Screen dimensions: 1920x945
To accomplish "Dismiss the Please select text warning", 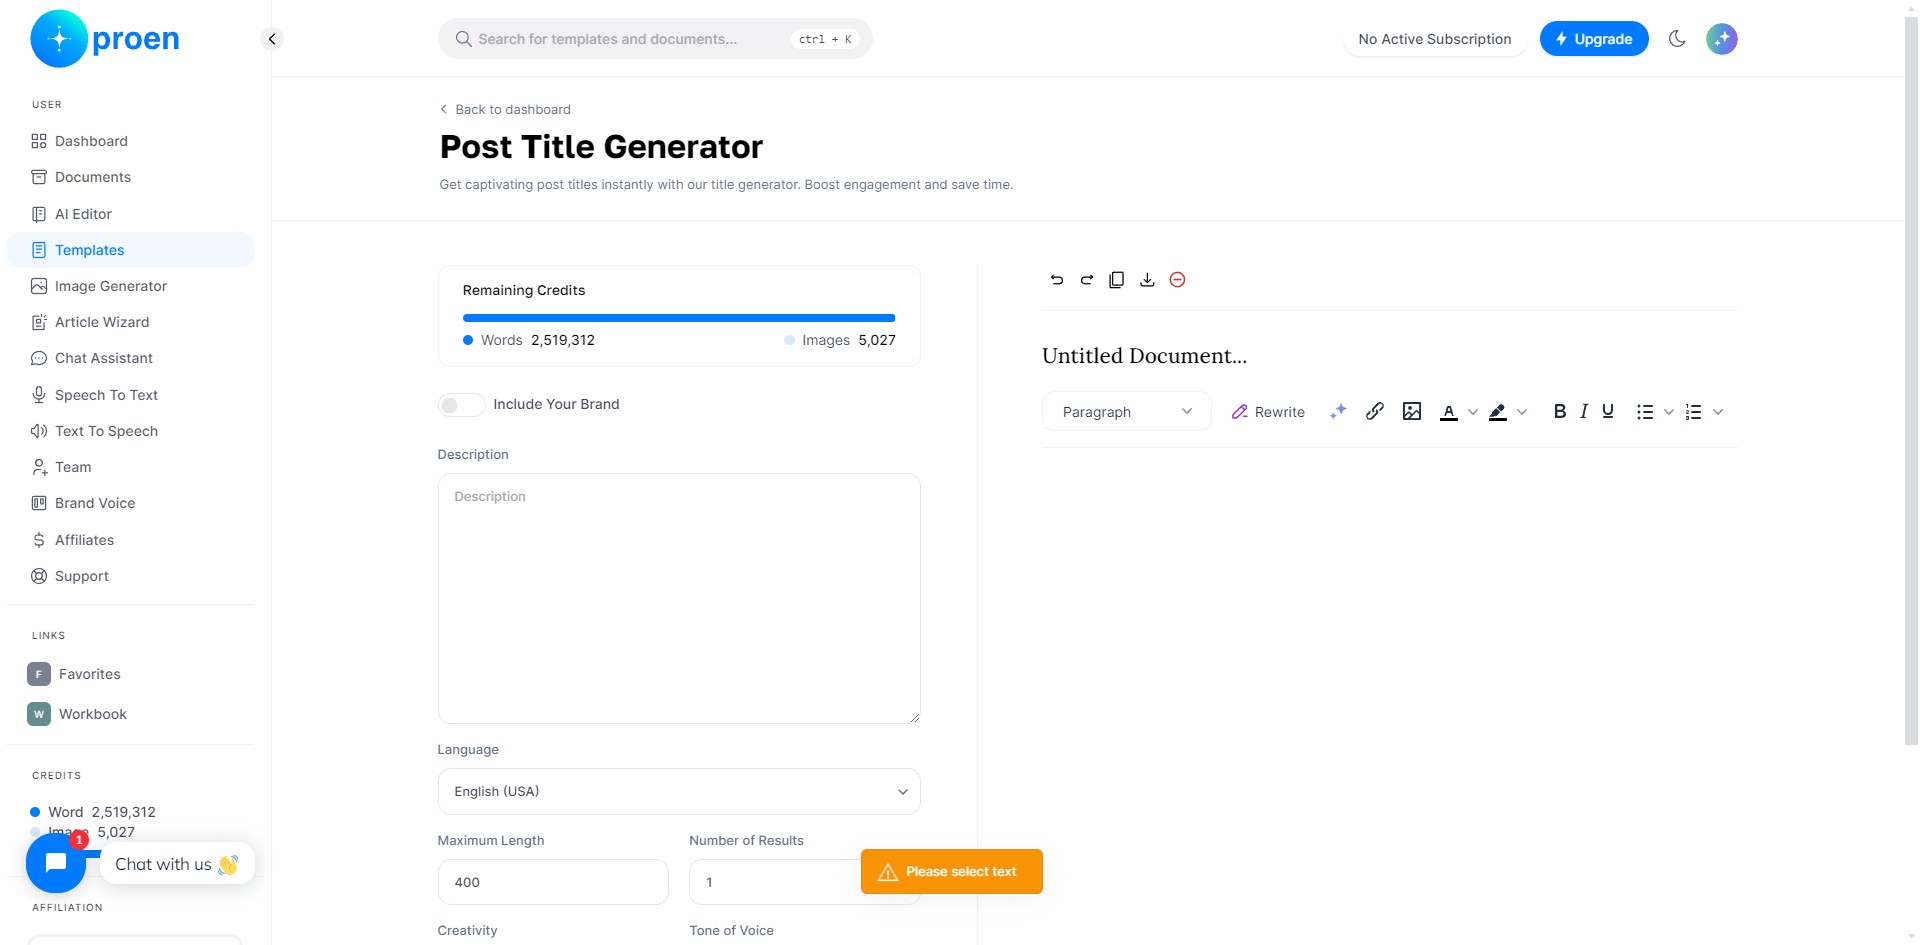I will 952,872.
